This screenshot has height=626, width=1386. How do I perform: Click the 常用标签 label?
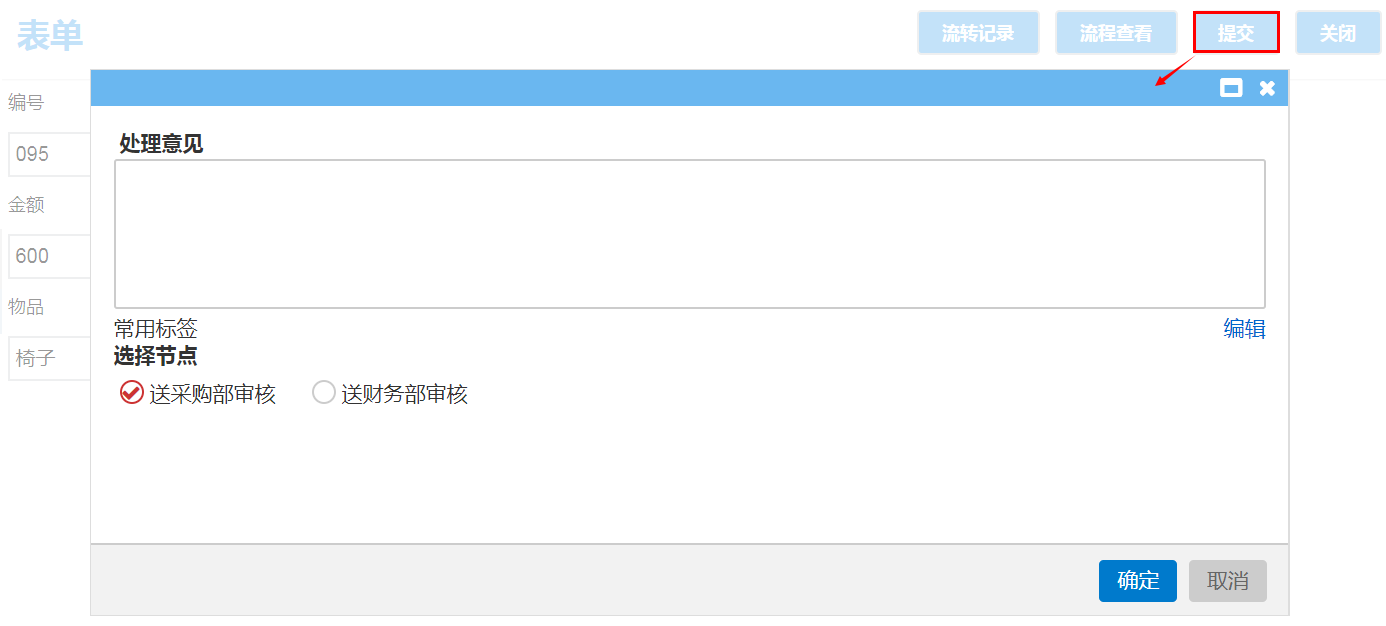(x=156, y=329)
